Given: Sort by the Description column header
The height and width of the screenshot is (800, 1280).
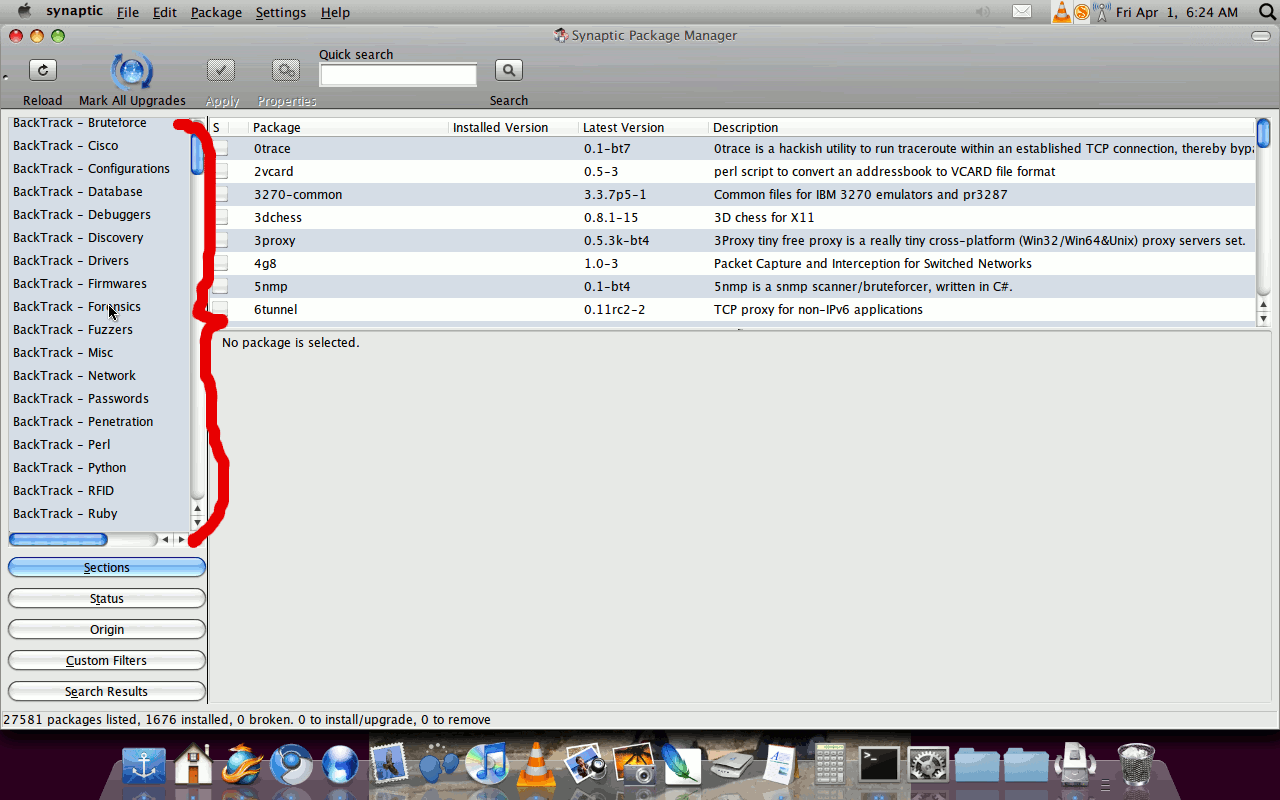Looking at the screenshot, I should tap(981, 127).
